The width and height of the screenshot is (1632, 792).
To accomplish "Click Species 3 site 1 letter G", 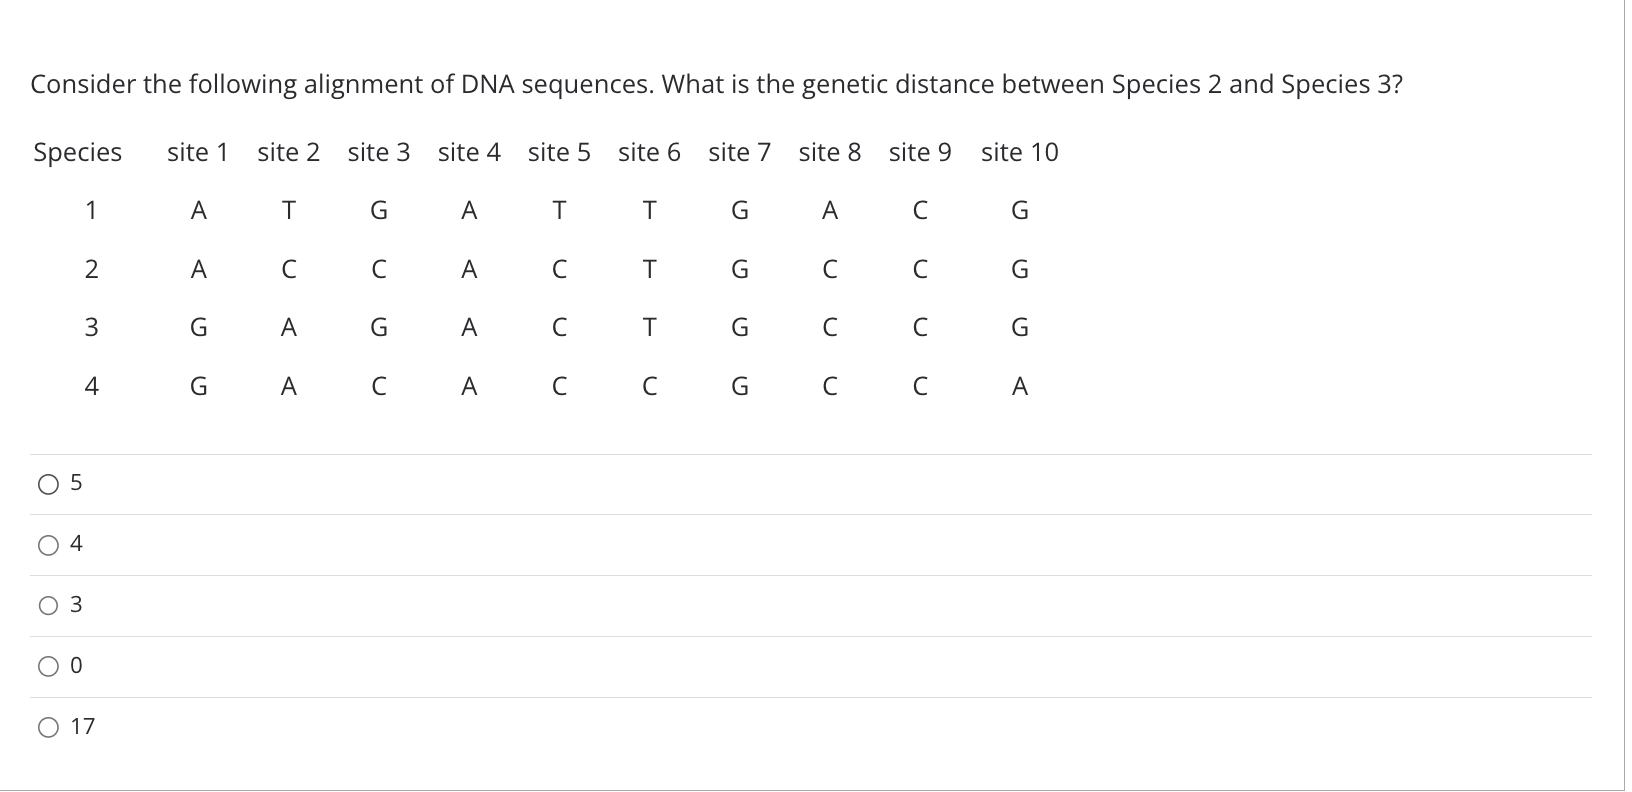I will click(x=198, y=327).
